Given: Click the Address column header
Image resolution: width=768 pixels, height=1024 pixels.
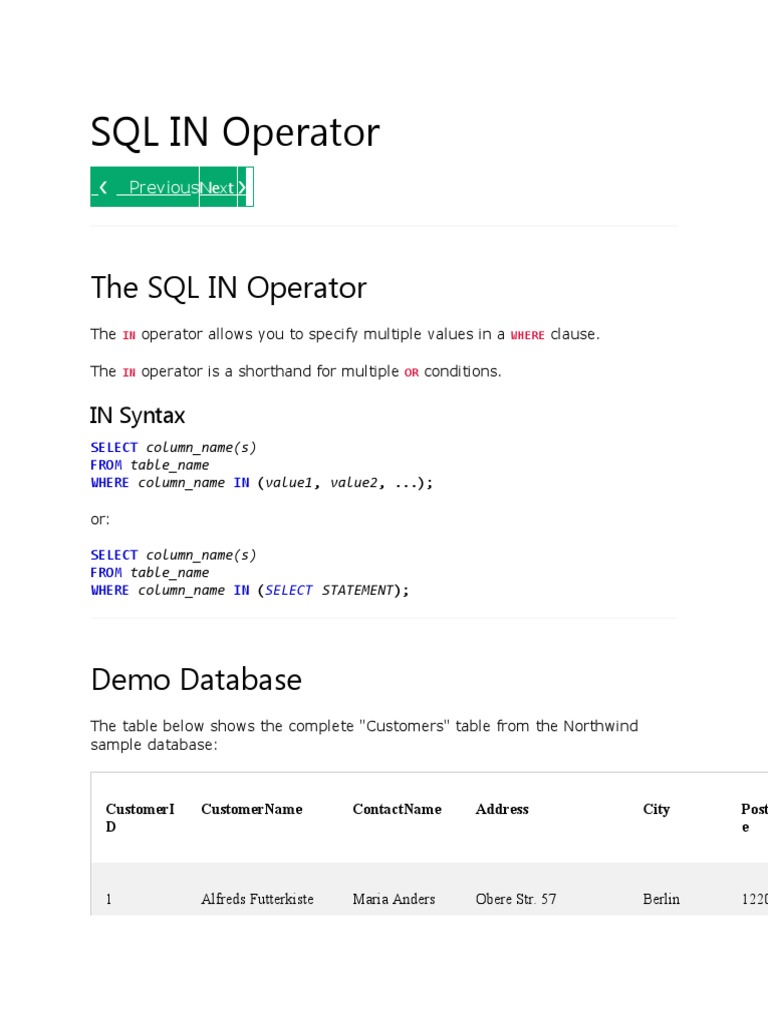Looking at the screenshot, I should click(x=502, y=809).
